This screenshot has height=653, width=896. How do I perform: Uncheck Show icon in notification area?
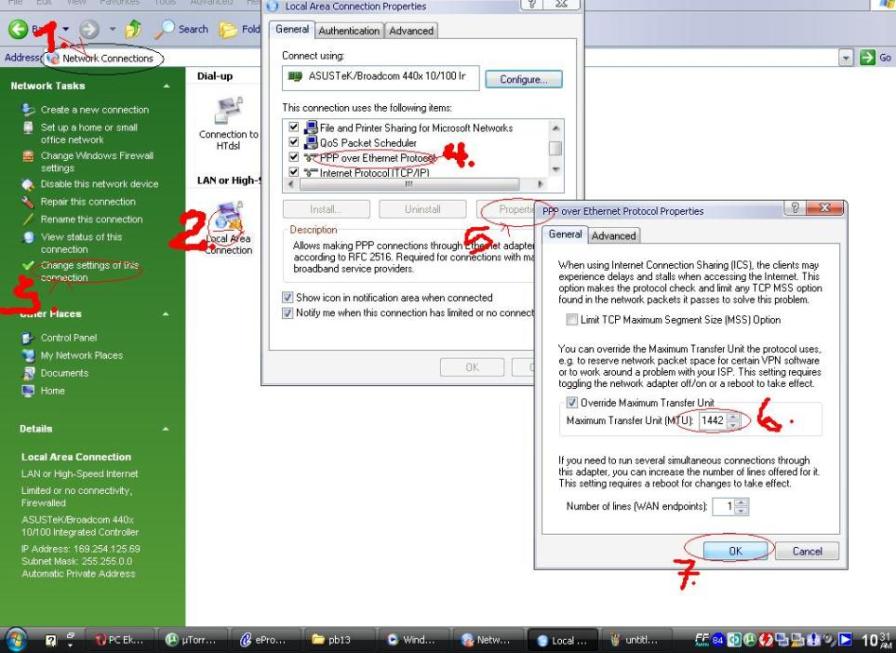[288, 298]
